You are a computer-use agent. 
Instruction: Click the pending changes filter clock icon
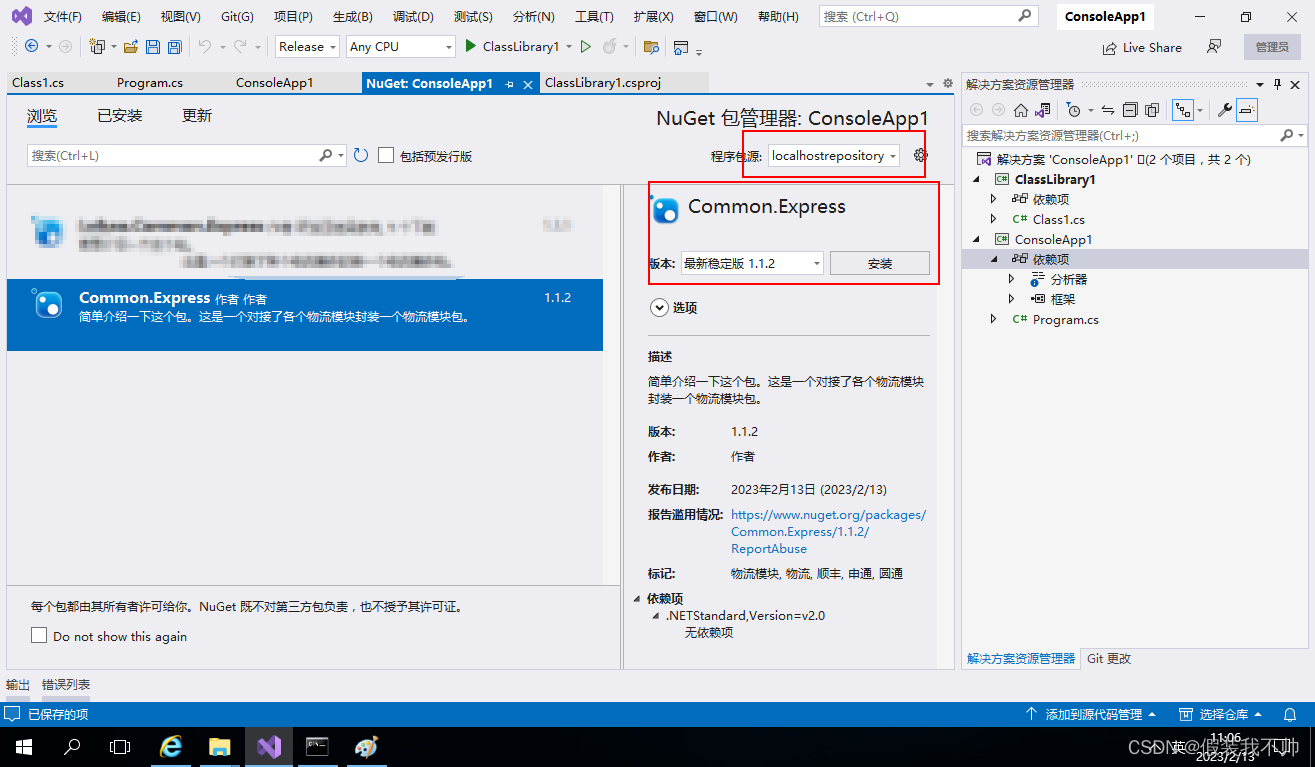(1074, 110)
